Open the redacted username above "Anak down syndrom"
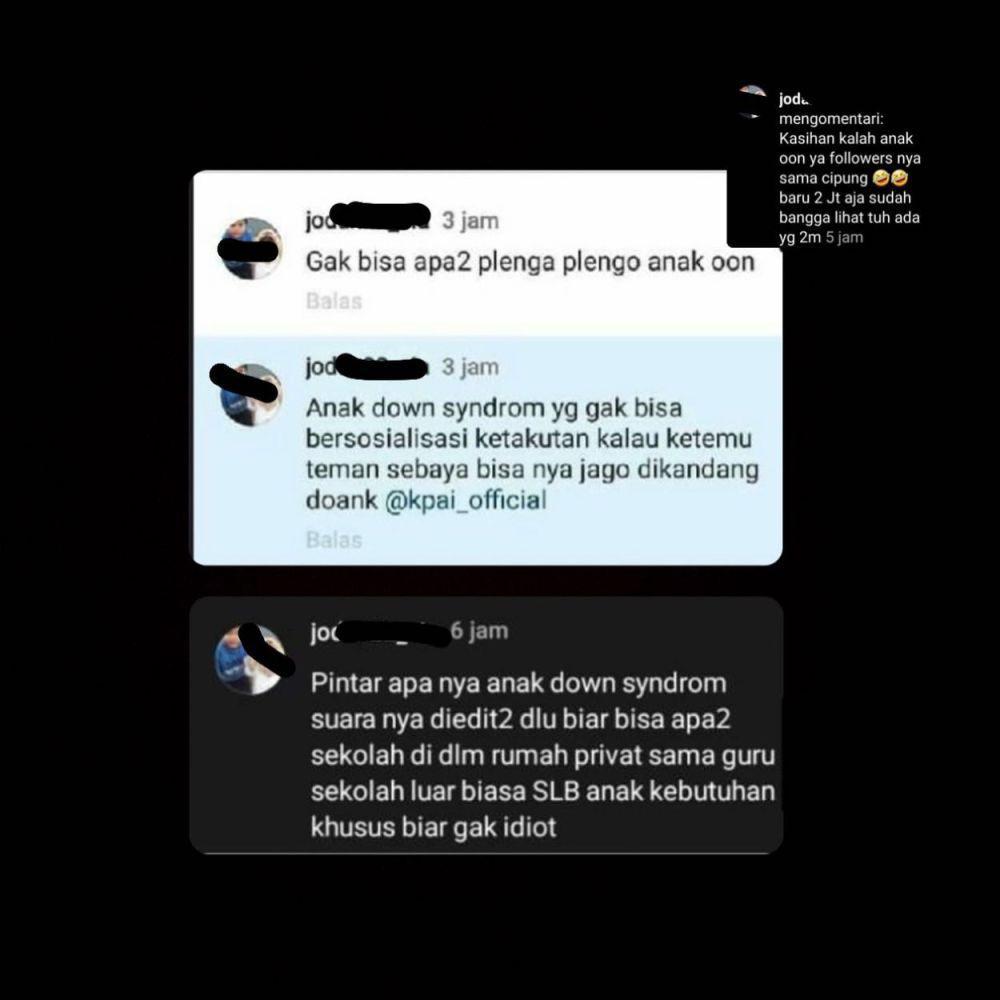The width and height of the screenshot is (1000, 1000). [367, 366]
